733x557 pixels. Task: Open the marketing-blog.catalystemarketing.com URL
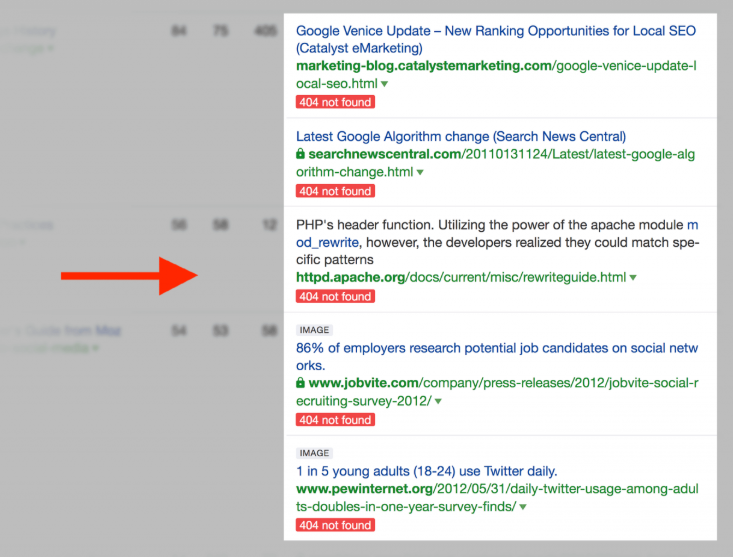tap(496, 74)
